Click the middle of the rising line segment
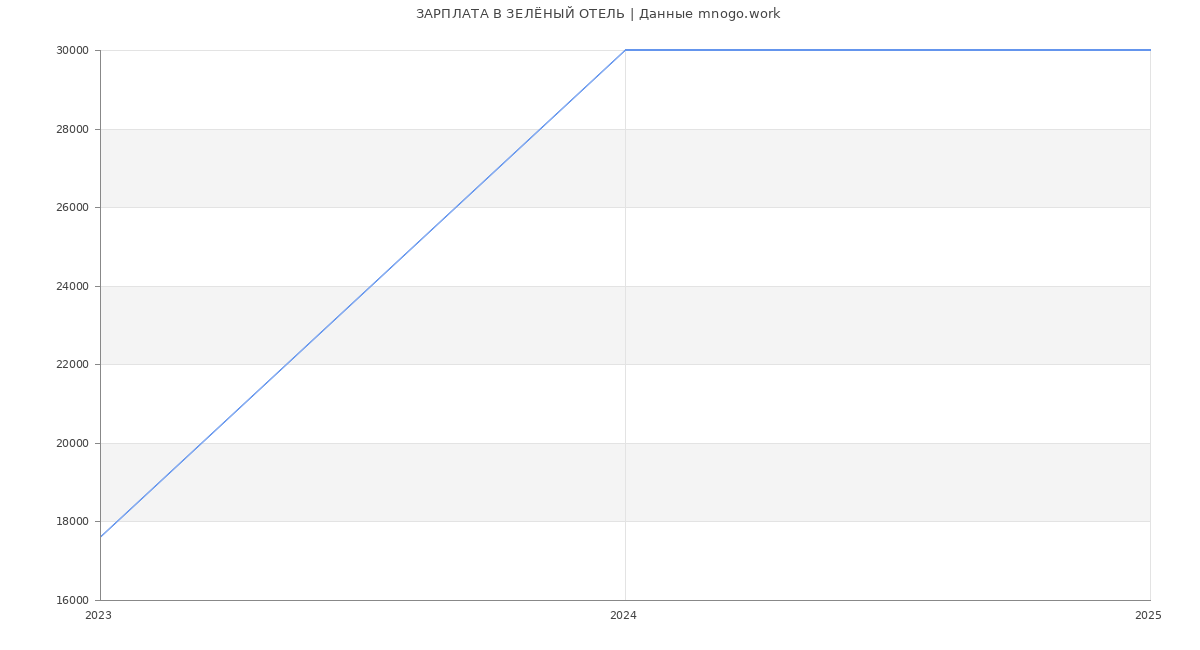The width and height of the screenshot is (1200, 650). pyautogui.click(x=363, y=294)
